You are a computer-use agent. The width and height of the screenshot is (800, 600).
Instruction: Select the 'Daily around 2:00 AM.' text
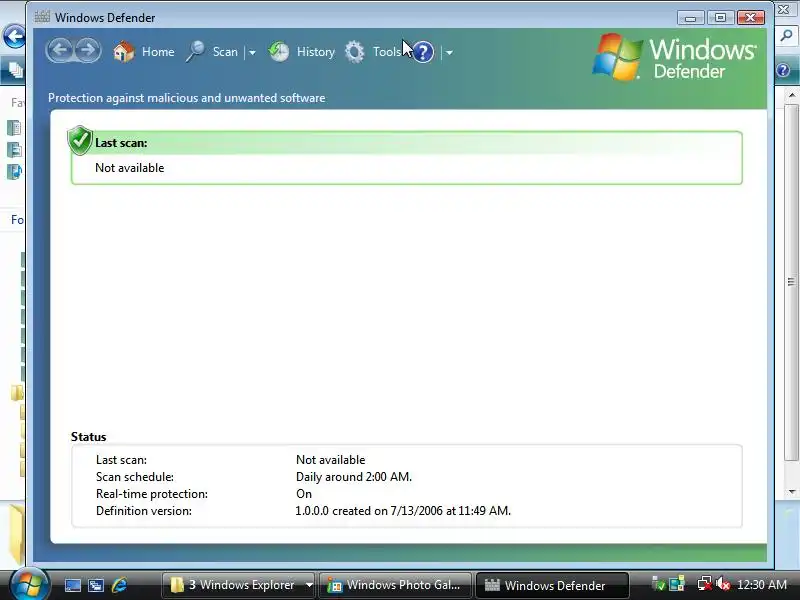tap(354, 477)
